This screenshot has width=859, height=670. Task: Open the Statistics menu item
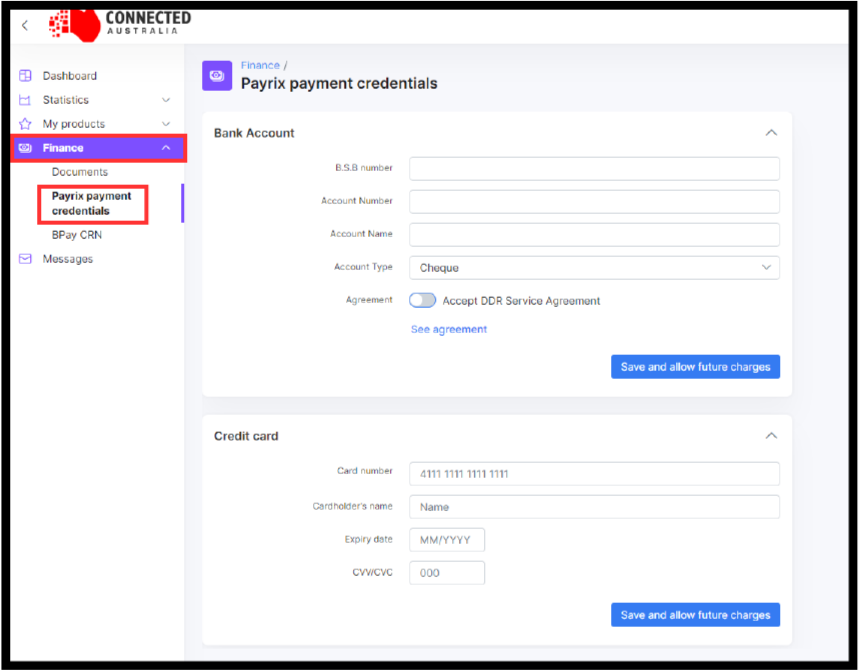[x=66, y=100]
